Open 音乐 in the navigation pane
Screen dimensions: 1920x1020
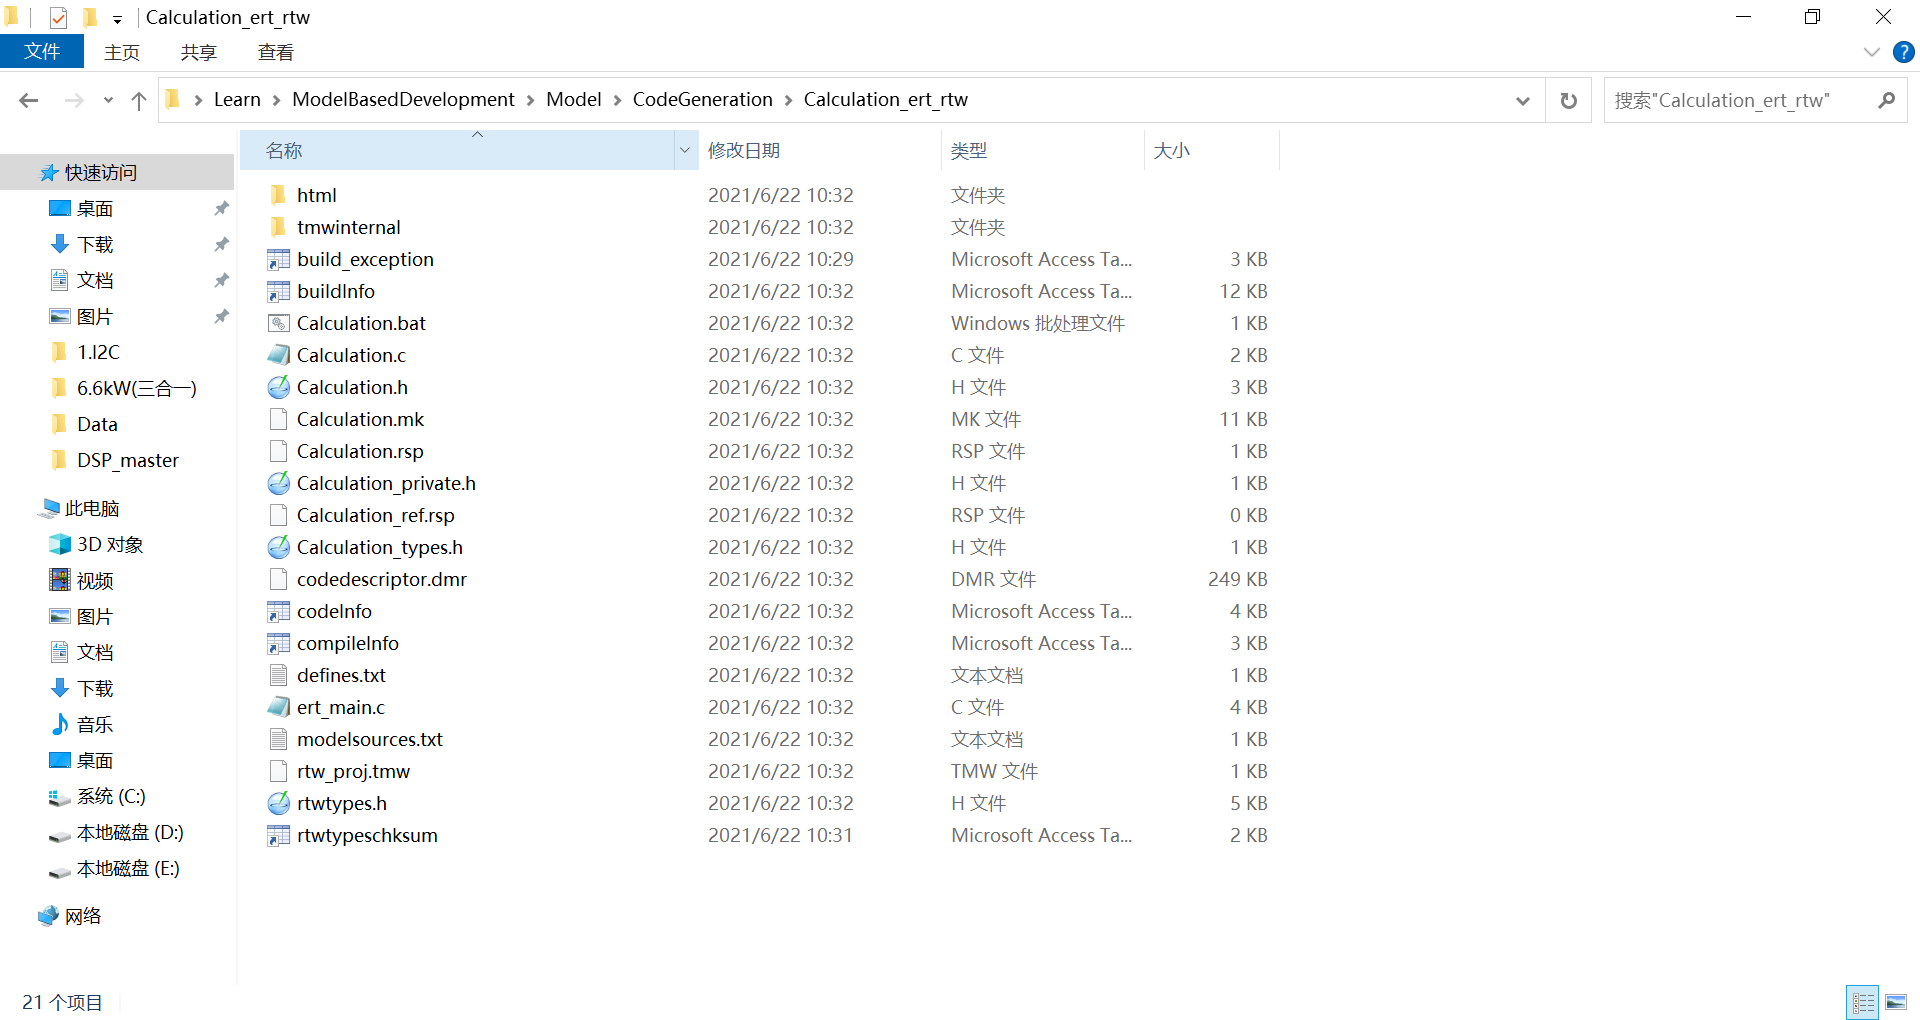tap(95, 724)
